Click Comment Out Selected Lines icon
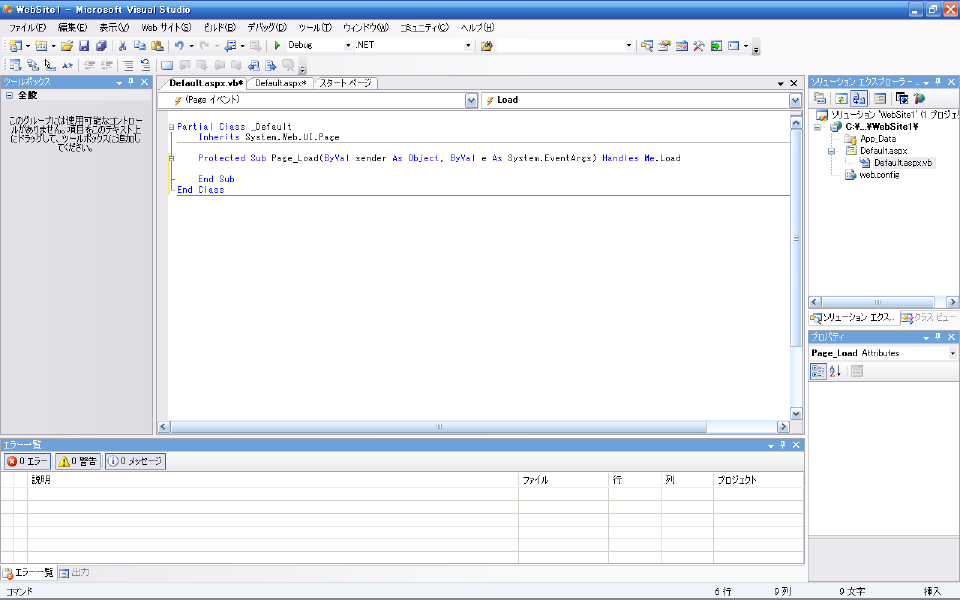 (x=128, y=65)
